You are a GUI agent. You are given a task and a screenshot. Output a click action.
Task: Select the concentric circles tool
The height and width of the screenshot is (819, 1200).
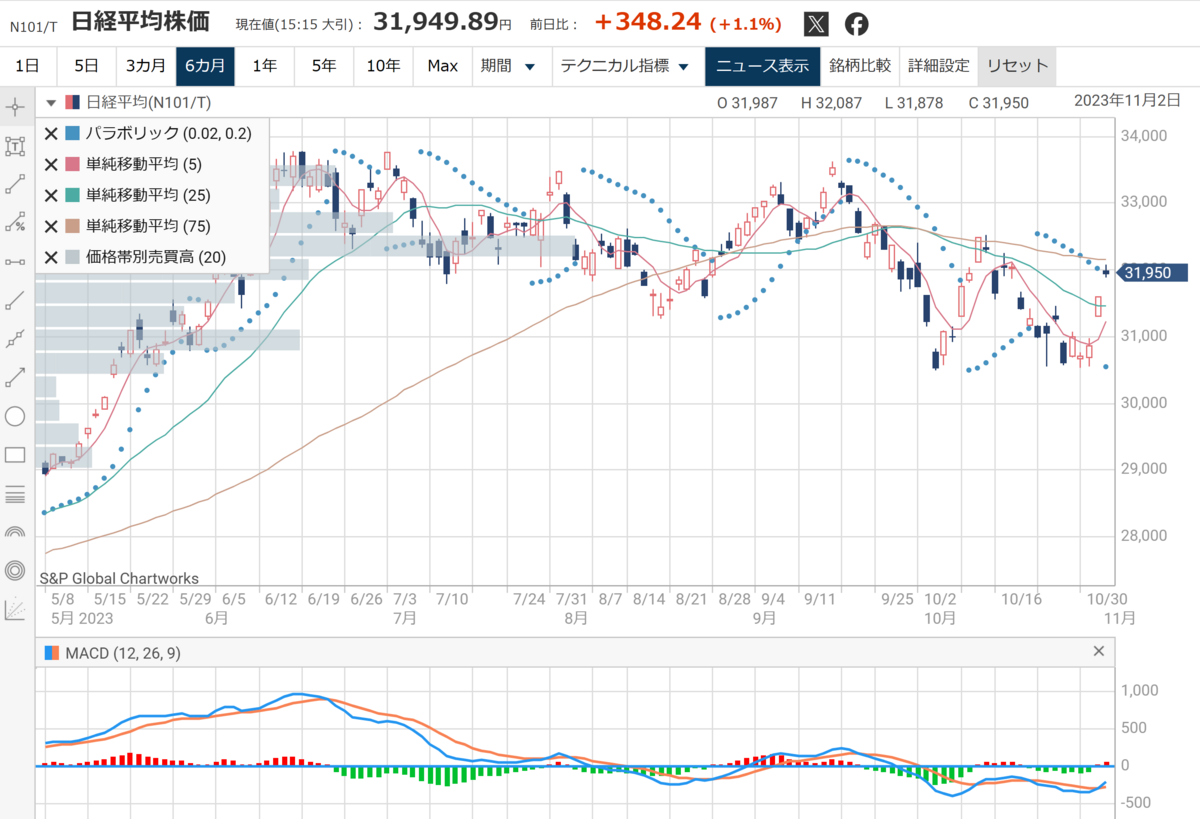tap(15, 570)
